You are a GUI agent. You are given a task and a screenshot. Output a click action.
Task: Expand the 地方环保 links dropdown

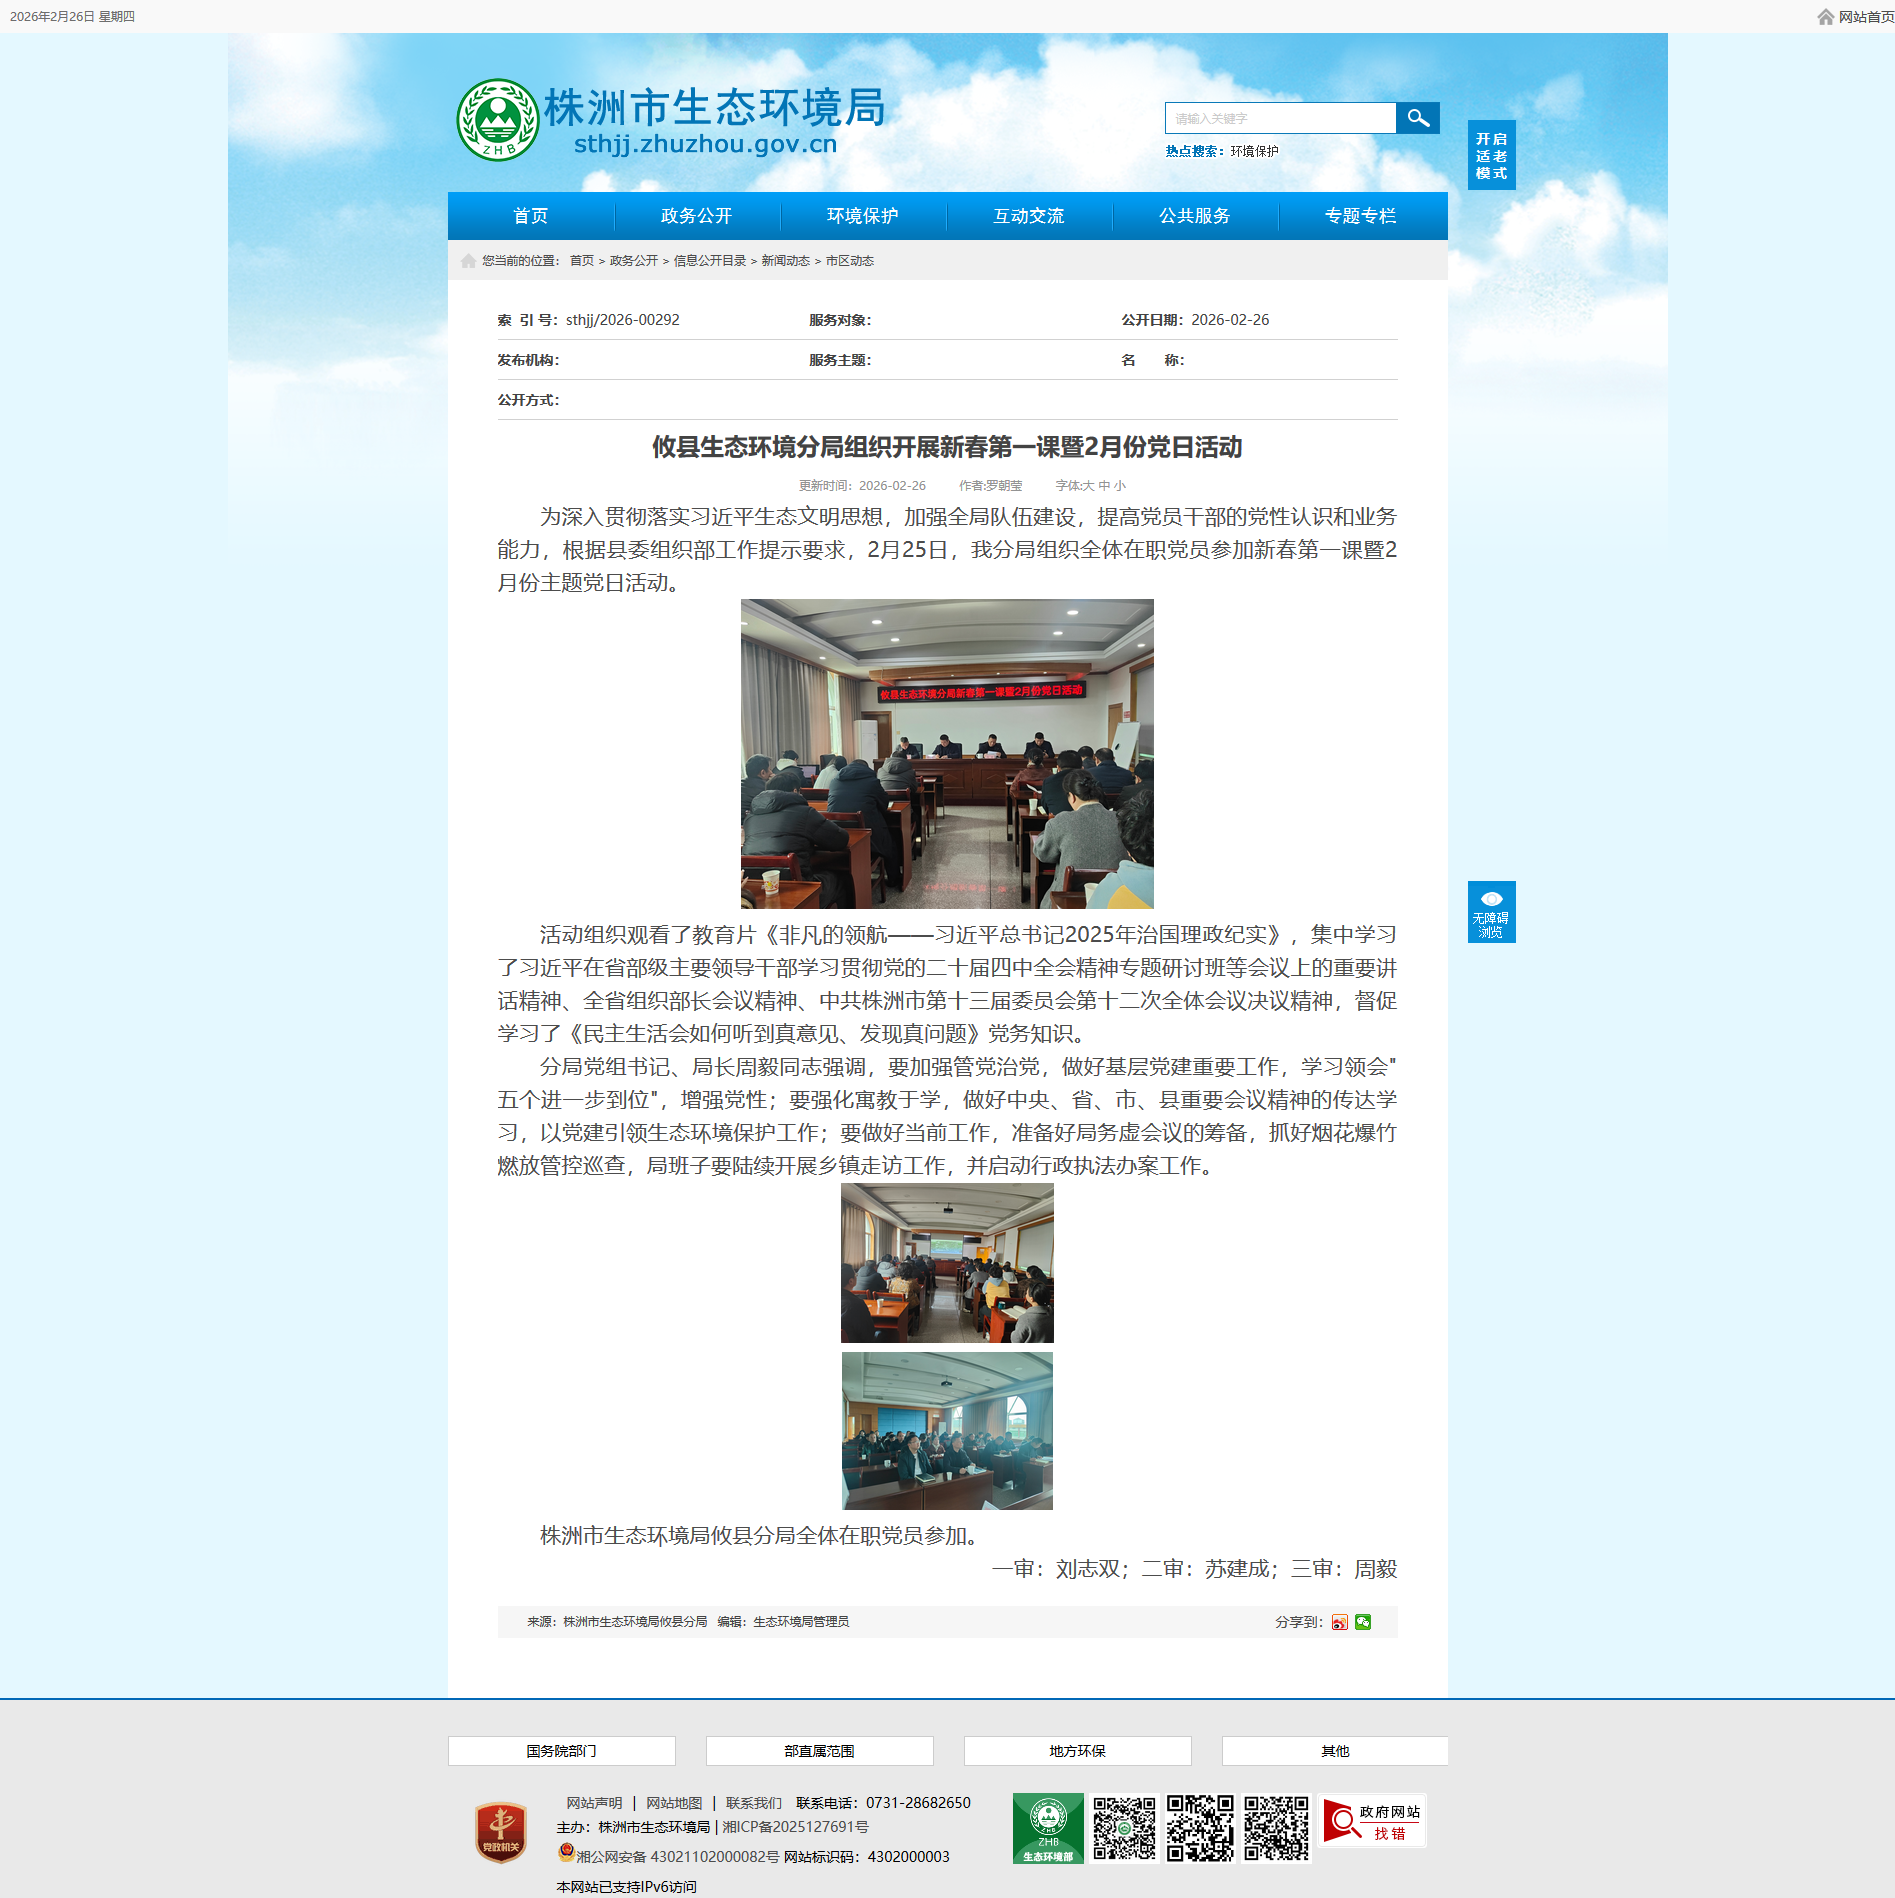pos(1077,1751)
